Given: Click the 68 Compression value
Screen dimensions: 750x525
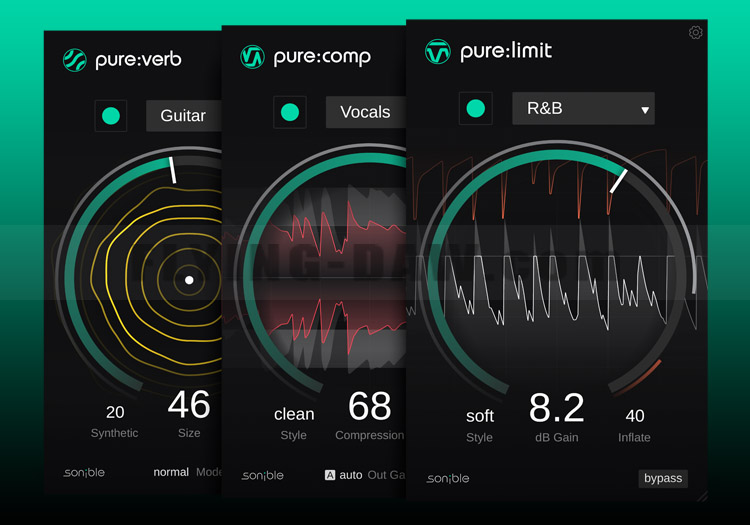Looking at the screenshot, I should point(370,406).
